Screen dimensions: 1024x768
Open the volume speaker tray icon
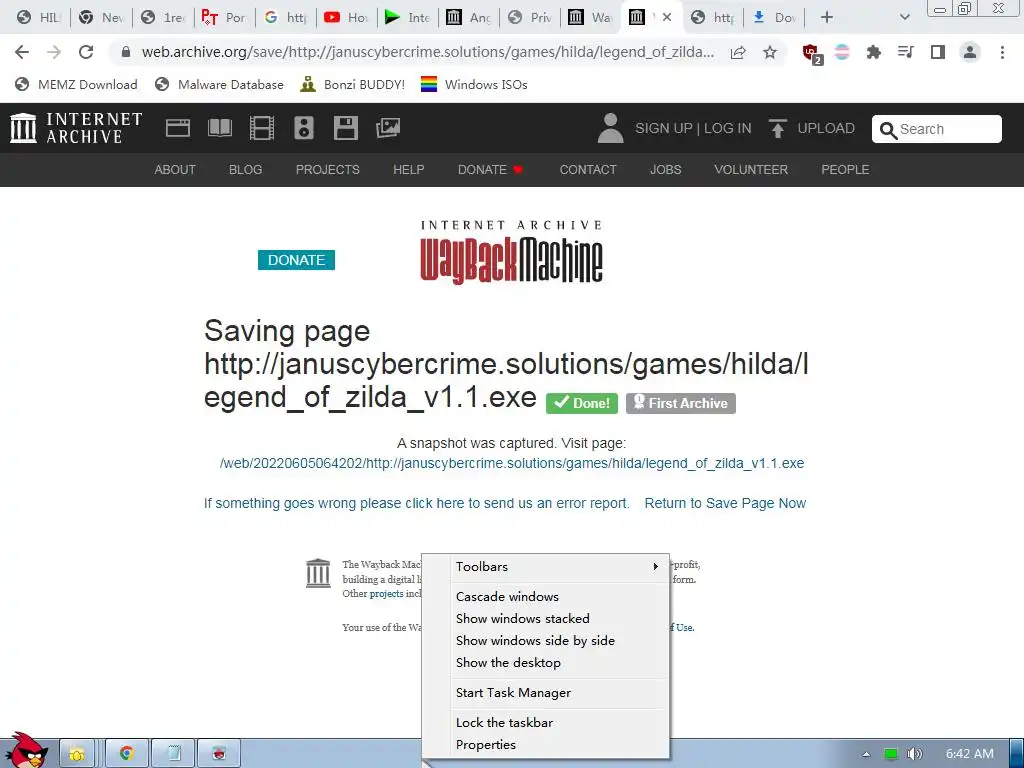(x=915, y=754)
